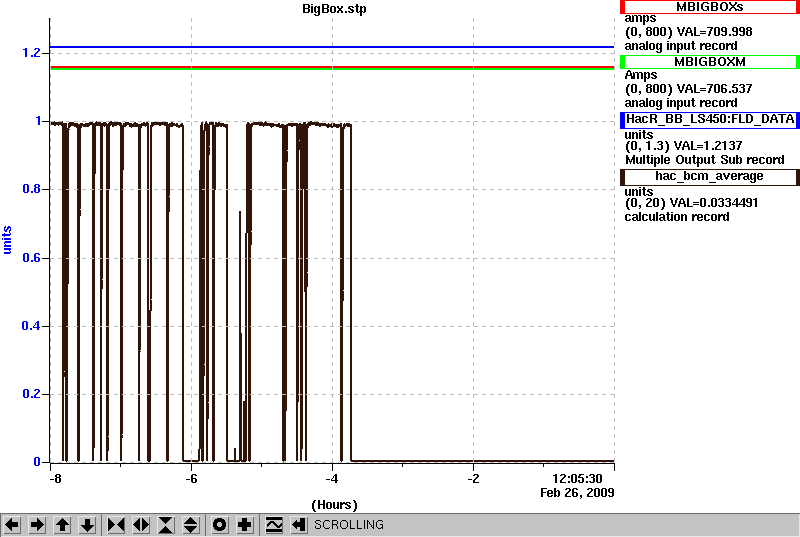Click the Multiple Output Sub record text
Image resolution: width=800 pixels, height=537 pixels.
click(705, 160)
